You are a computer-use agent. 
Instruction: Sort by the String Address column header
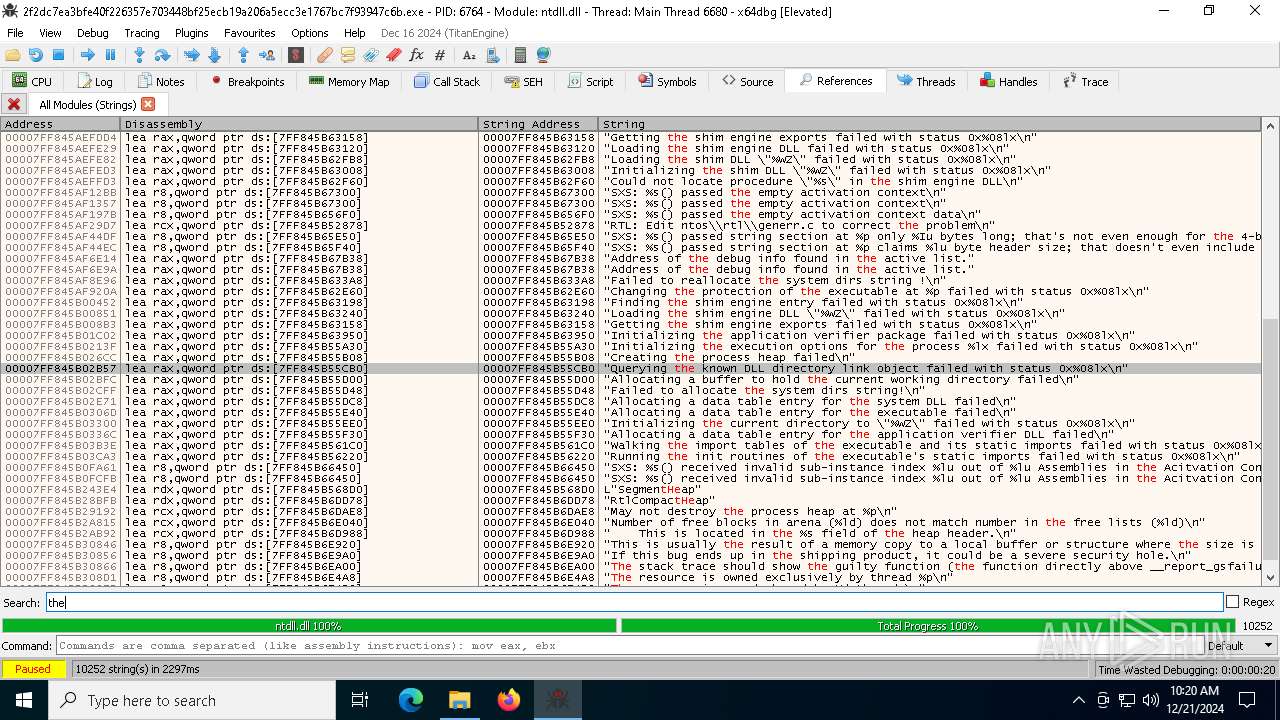tap(538, 124)
